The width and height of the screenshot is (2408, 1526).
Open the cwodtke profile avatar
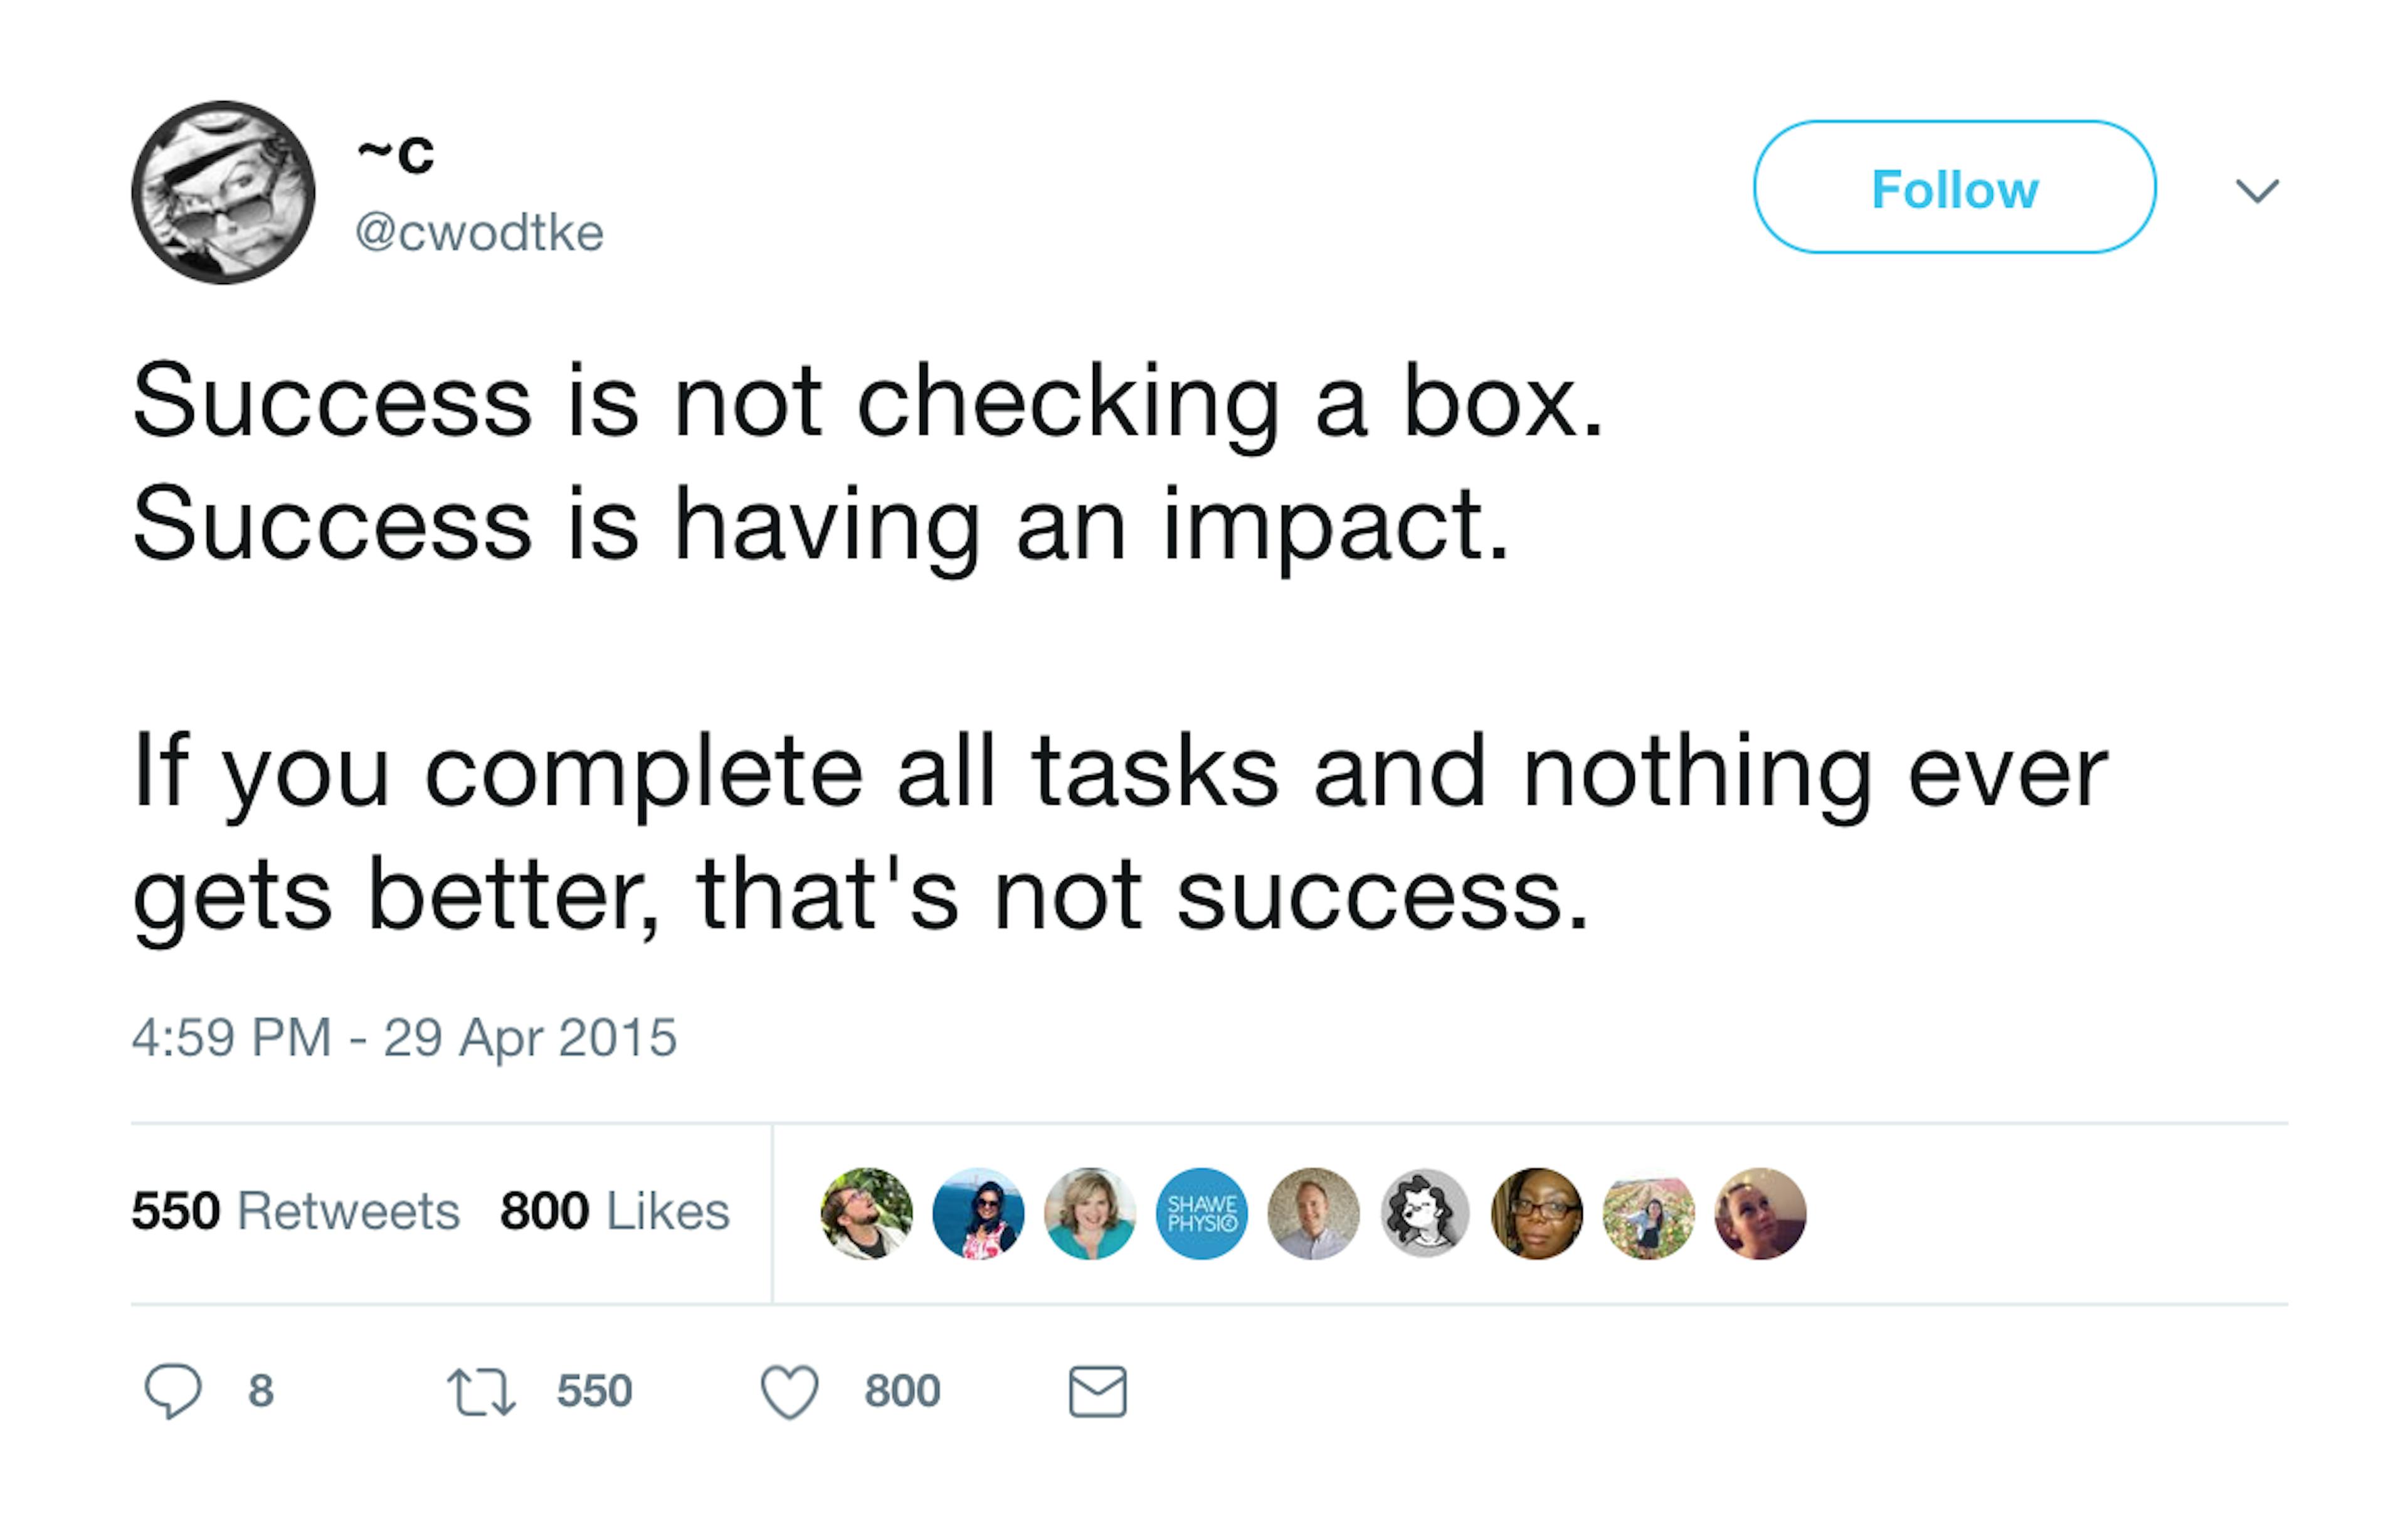[223, 192]
